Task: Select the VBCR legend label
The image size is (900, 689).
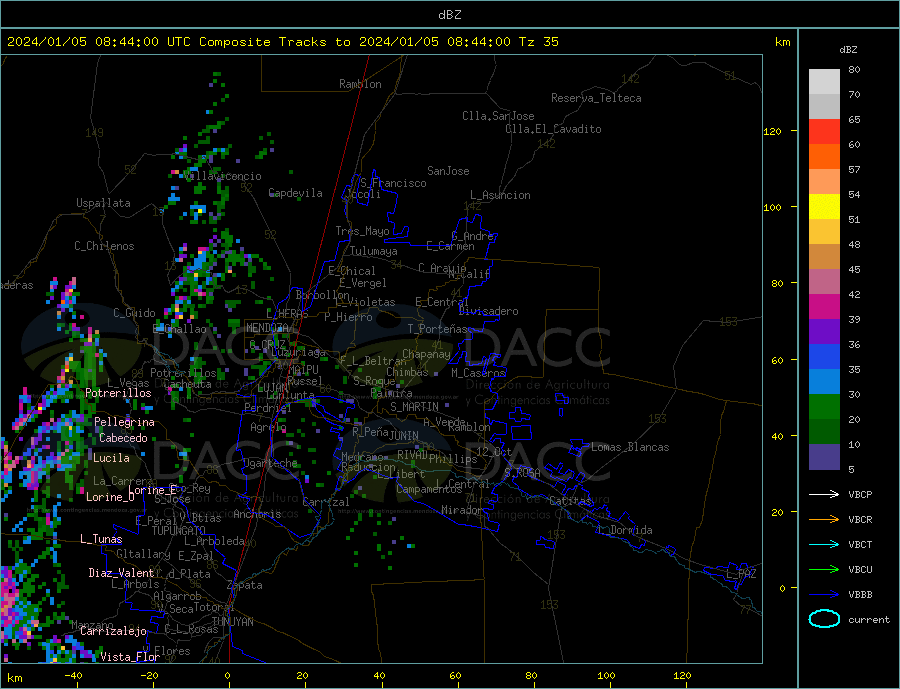Action: [x=860, y=520]
